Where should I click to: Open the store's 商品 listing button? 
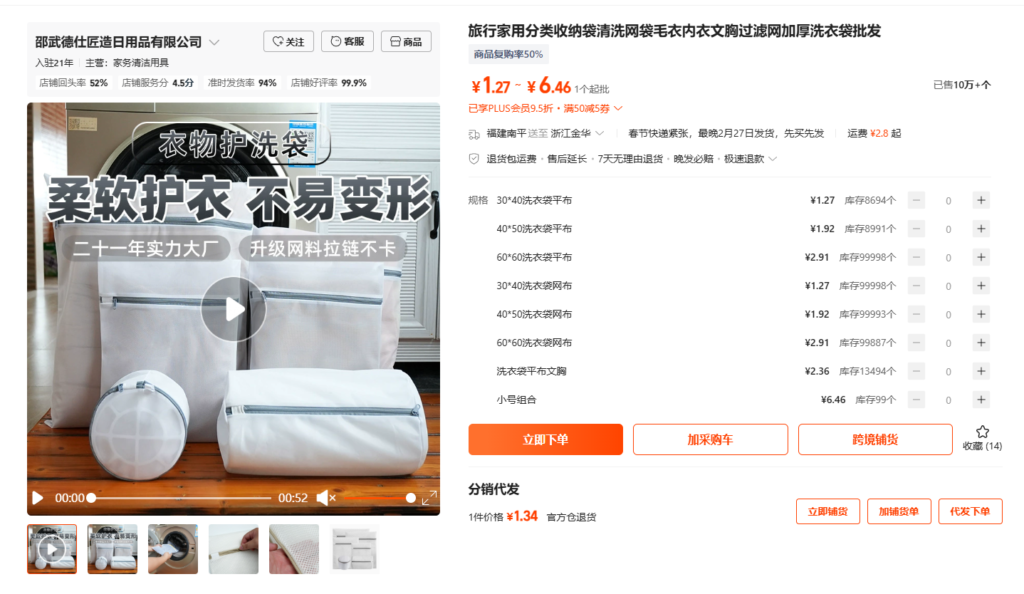(x=406, y=41)
